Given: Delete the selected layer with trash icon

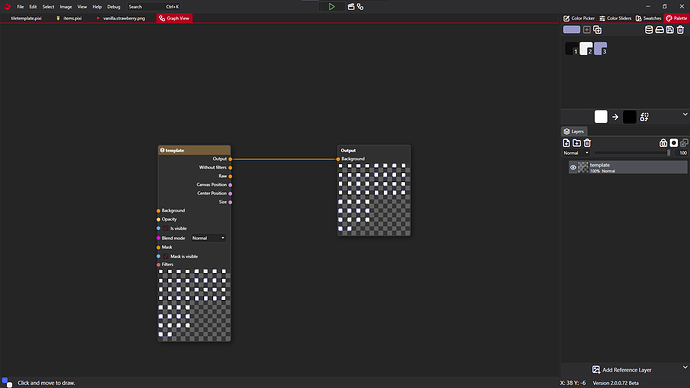Looking at the screenshot, I should click(587, 143).
